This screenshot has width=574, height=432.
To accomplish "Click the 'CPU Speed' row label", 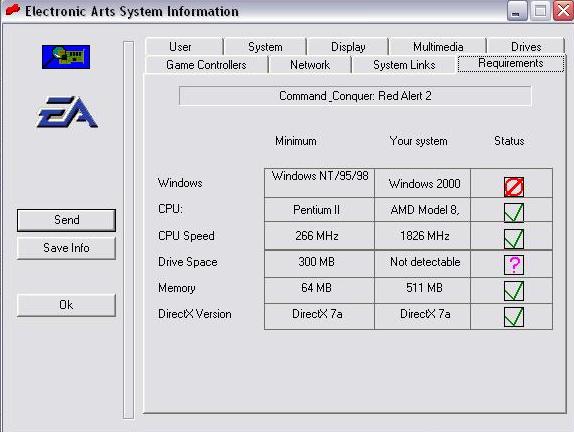I will (x=186, y=236).
